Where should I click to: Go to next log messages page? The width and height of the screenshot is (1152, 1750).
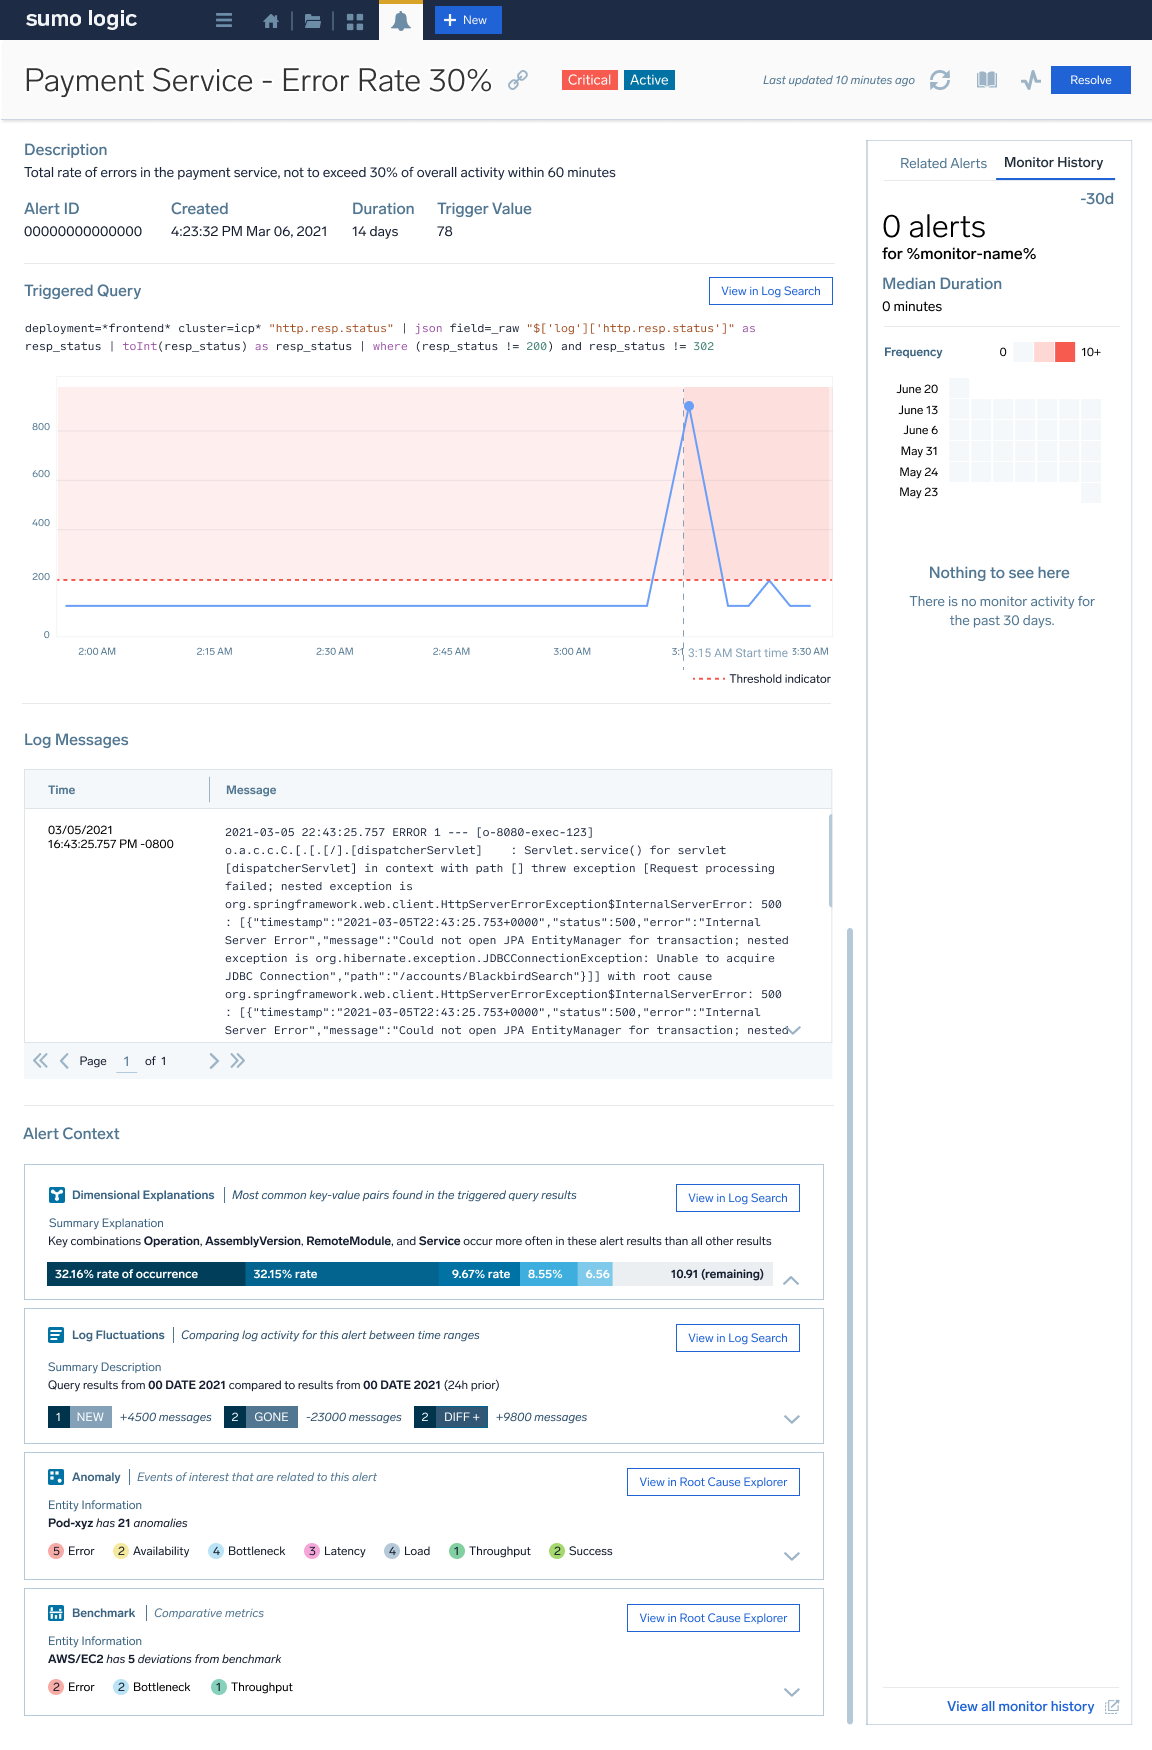[x=213, y=1061]
